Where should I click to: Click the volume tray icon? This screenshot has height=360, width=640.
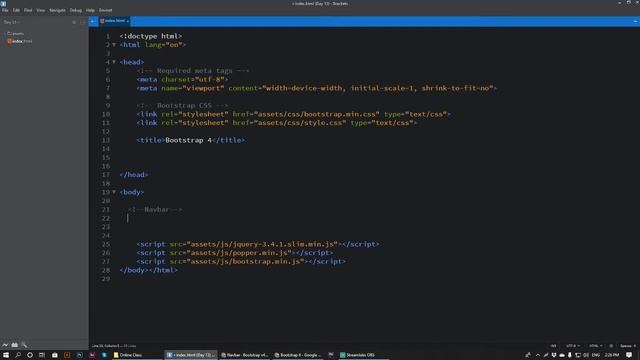click(586, 355)
